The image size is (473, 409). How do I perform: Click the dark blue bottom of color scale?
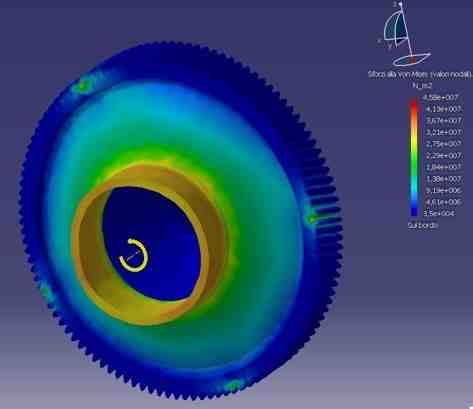(414, 211)
